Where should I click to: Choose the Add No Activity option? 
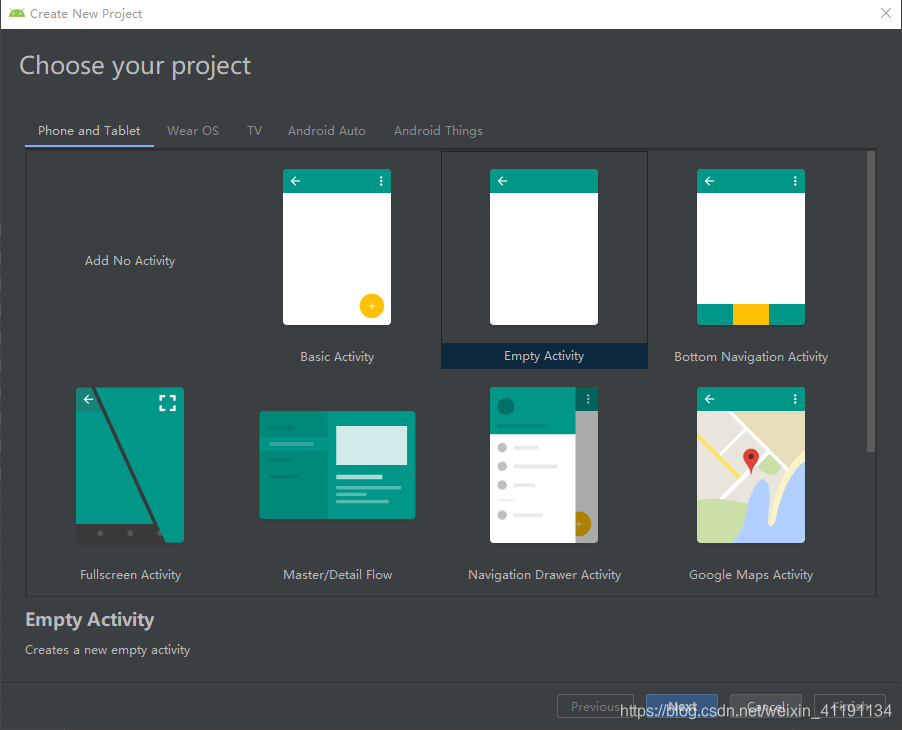click(130, 261)
